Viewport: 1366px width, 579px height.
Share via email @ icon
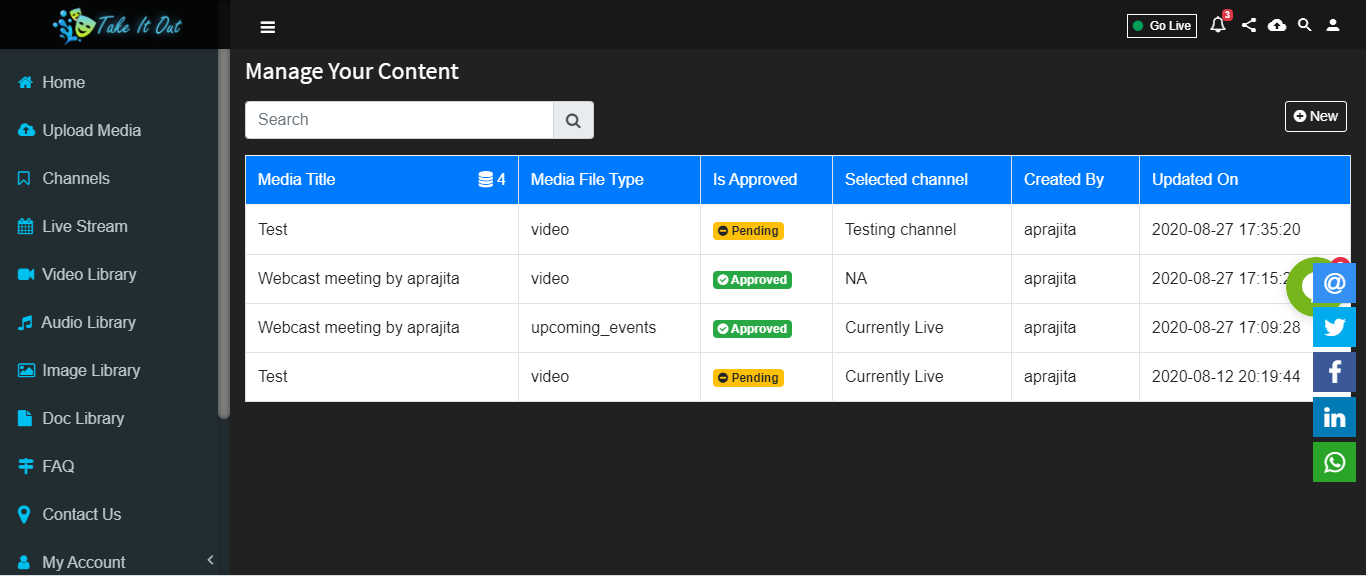[1334, 284]
